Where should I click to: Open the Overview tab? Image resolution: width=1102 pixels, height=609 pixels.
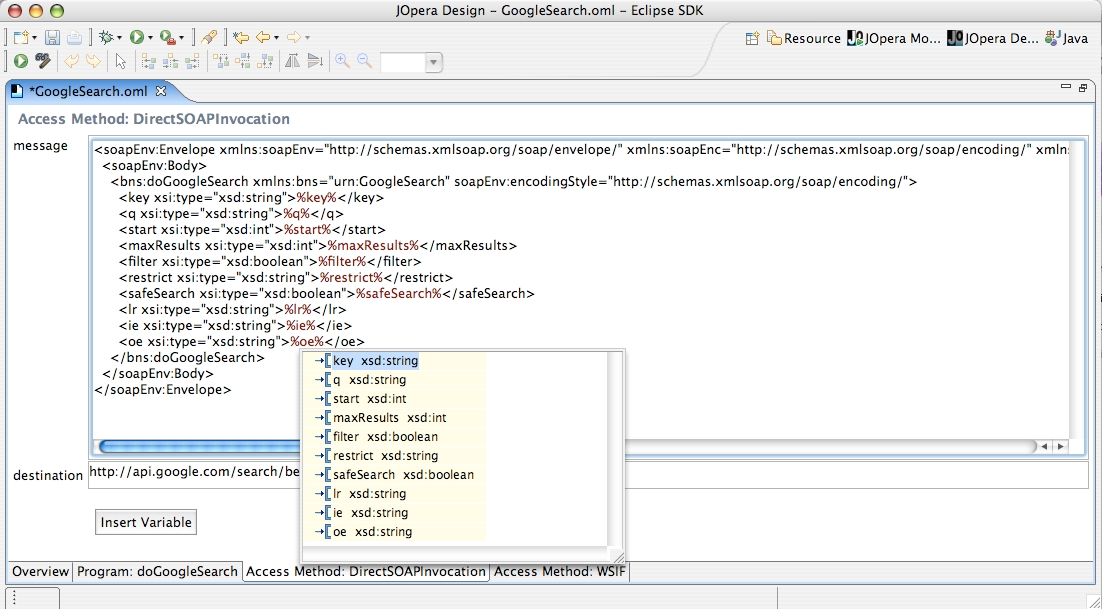pos(40,571)
